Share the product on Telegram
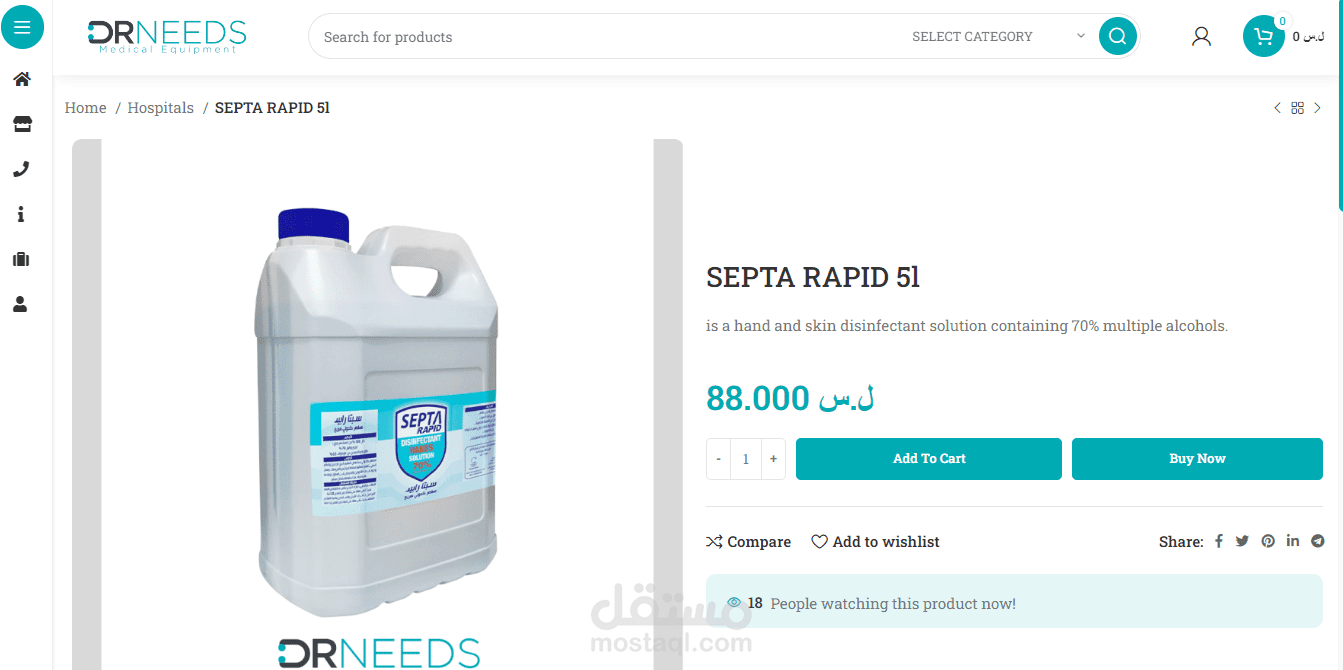 pos(1318,541)
